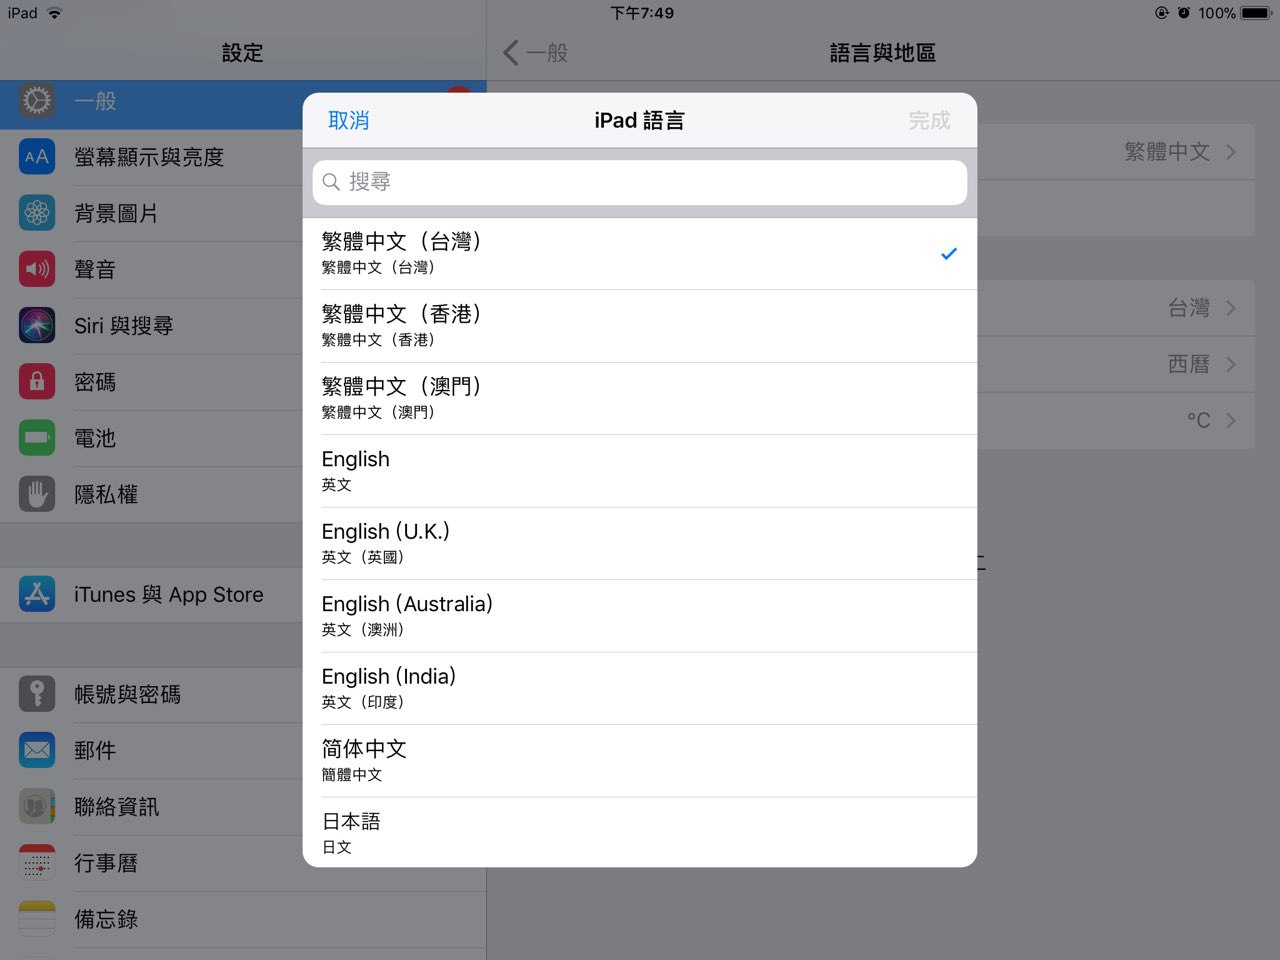Viewport: 1280px width, 960px height.
Task: Tap the Accounts & Passwords key icon
Action: 37,694
